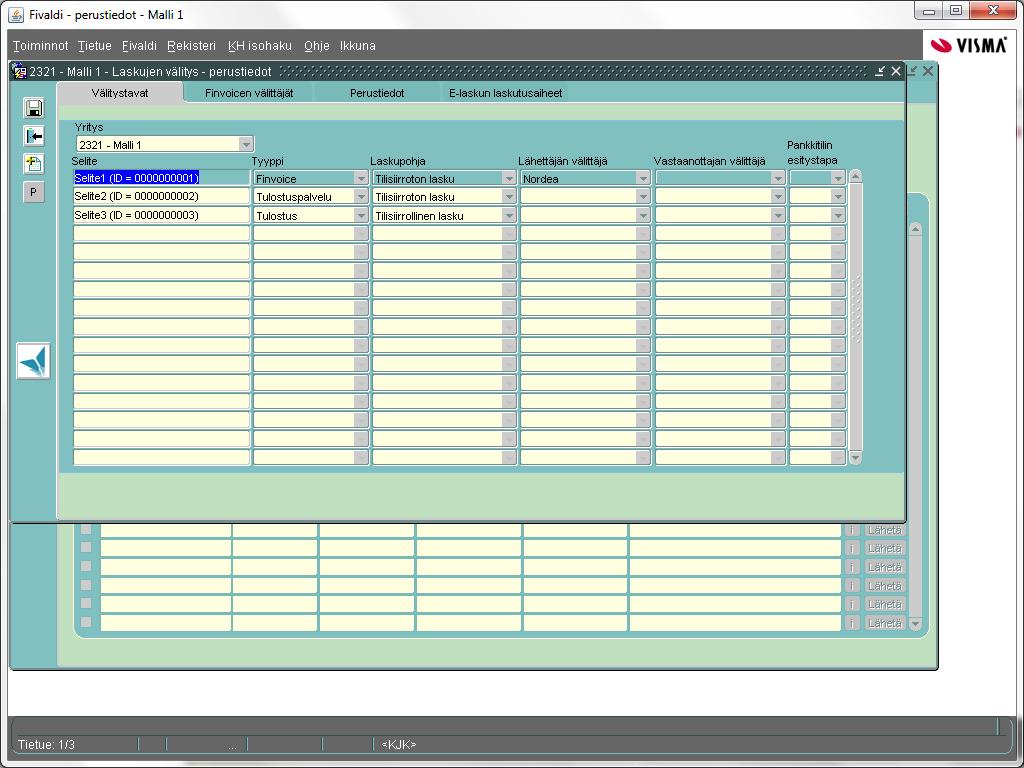Open Tyyppi dropdown showing Tulostus

click(360, 216)
